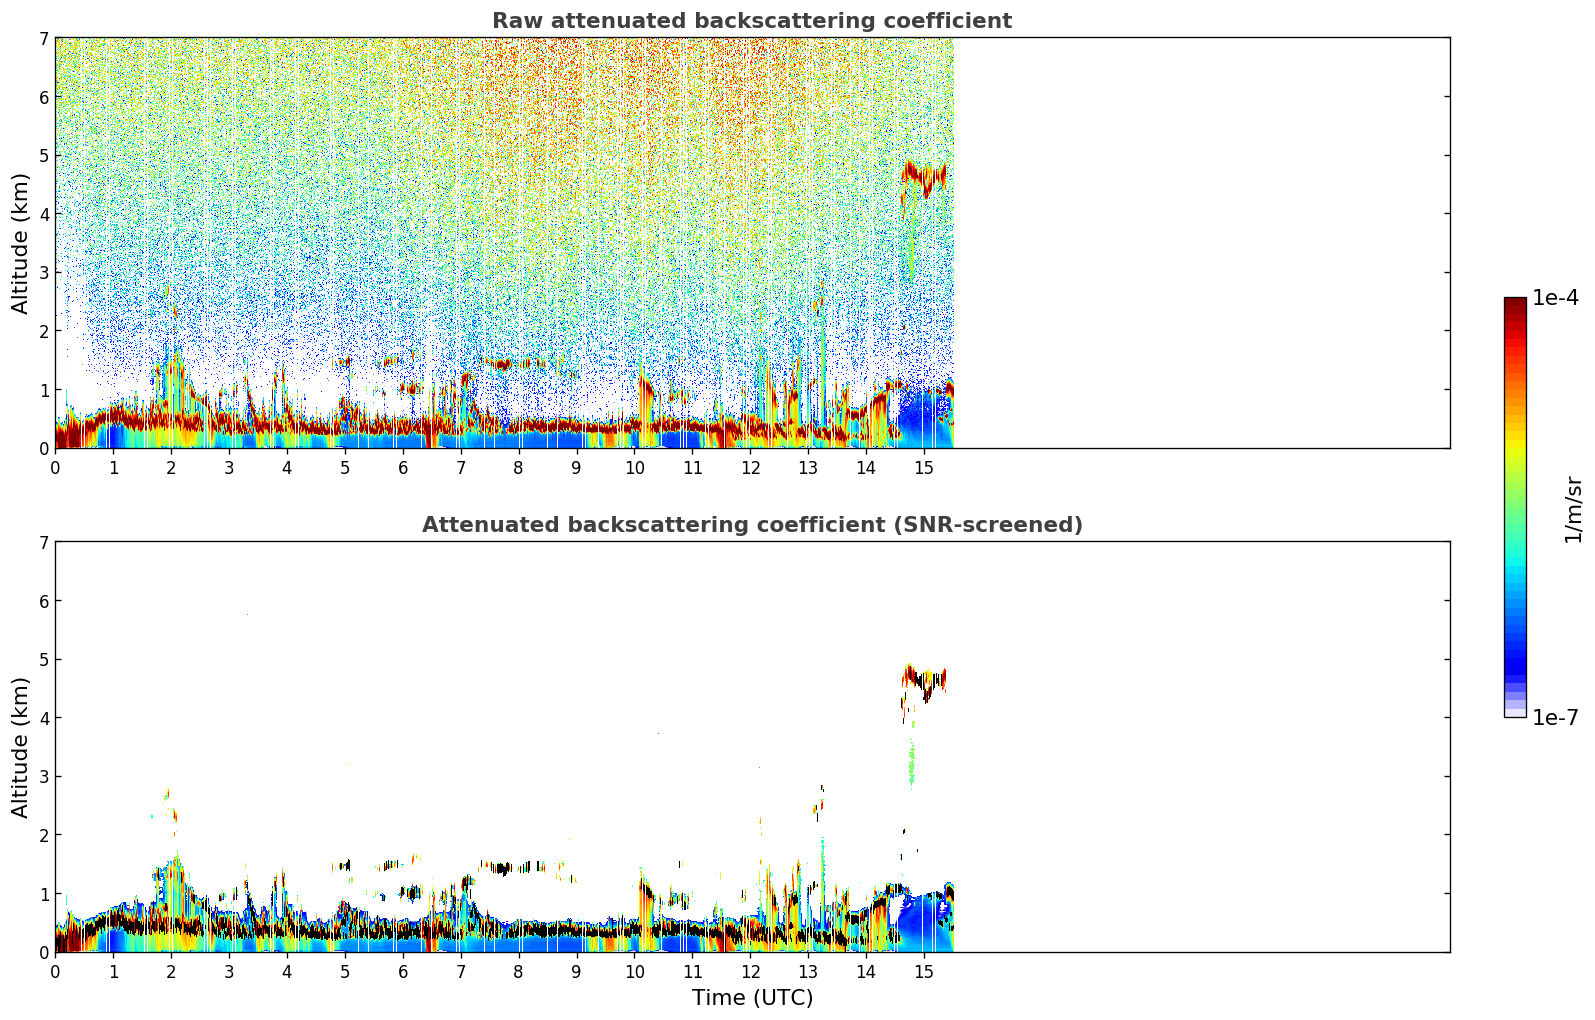
Task: Click the "Time (UTC)" axis label
Action: click(x=752, y=998)
